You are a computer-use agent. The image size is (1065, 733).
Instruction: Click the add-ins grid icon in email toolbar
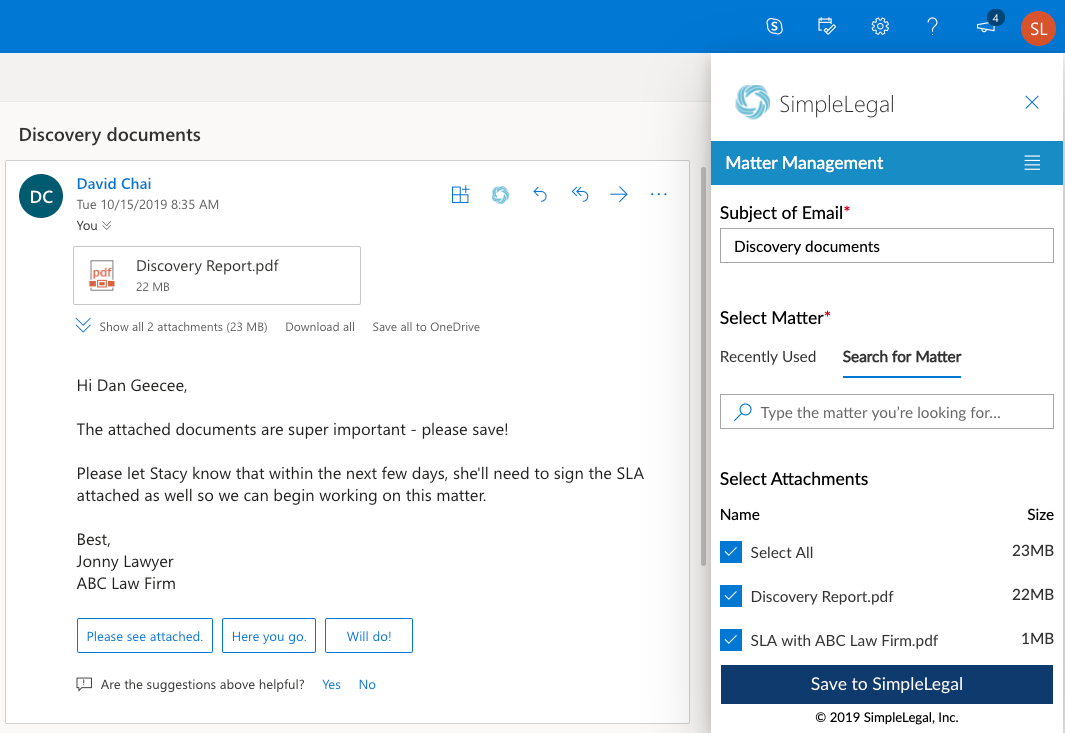click(x=461, y=195)
